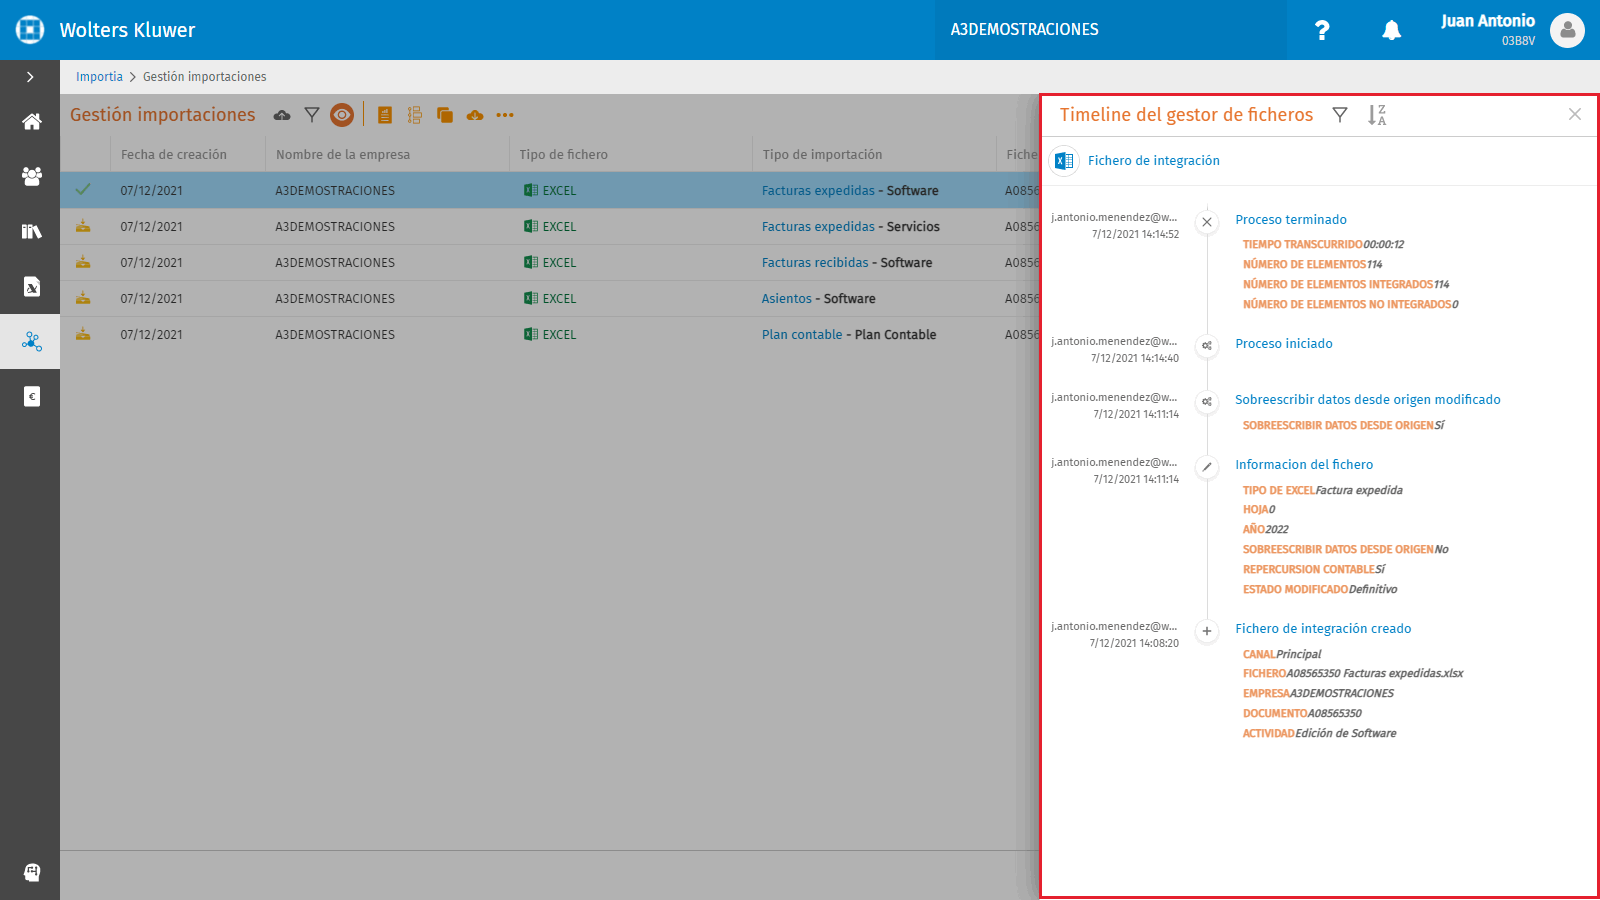Open the filter funnel in the Gestión importaciones toolbar

point(312,115)
